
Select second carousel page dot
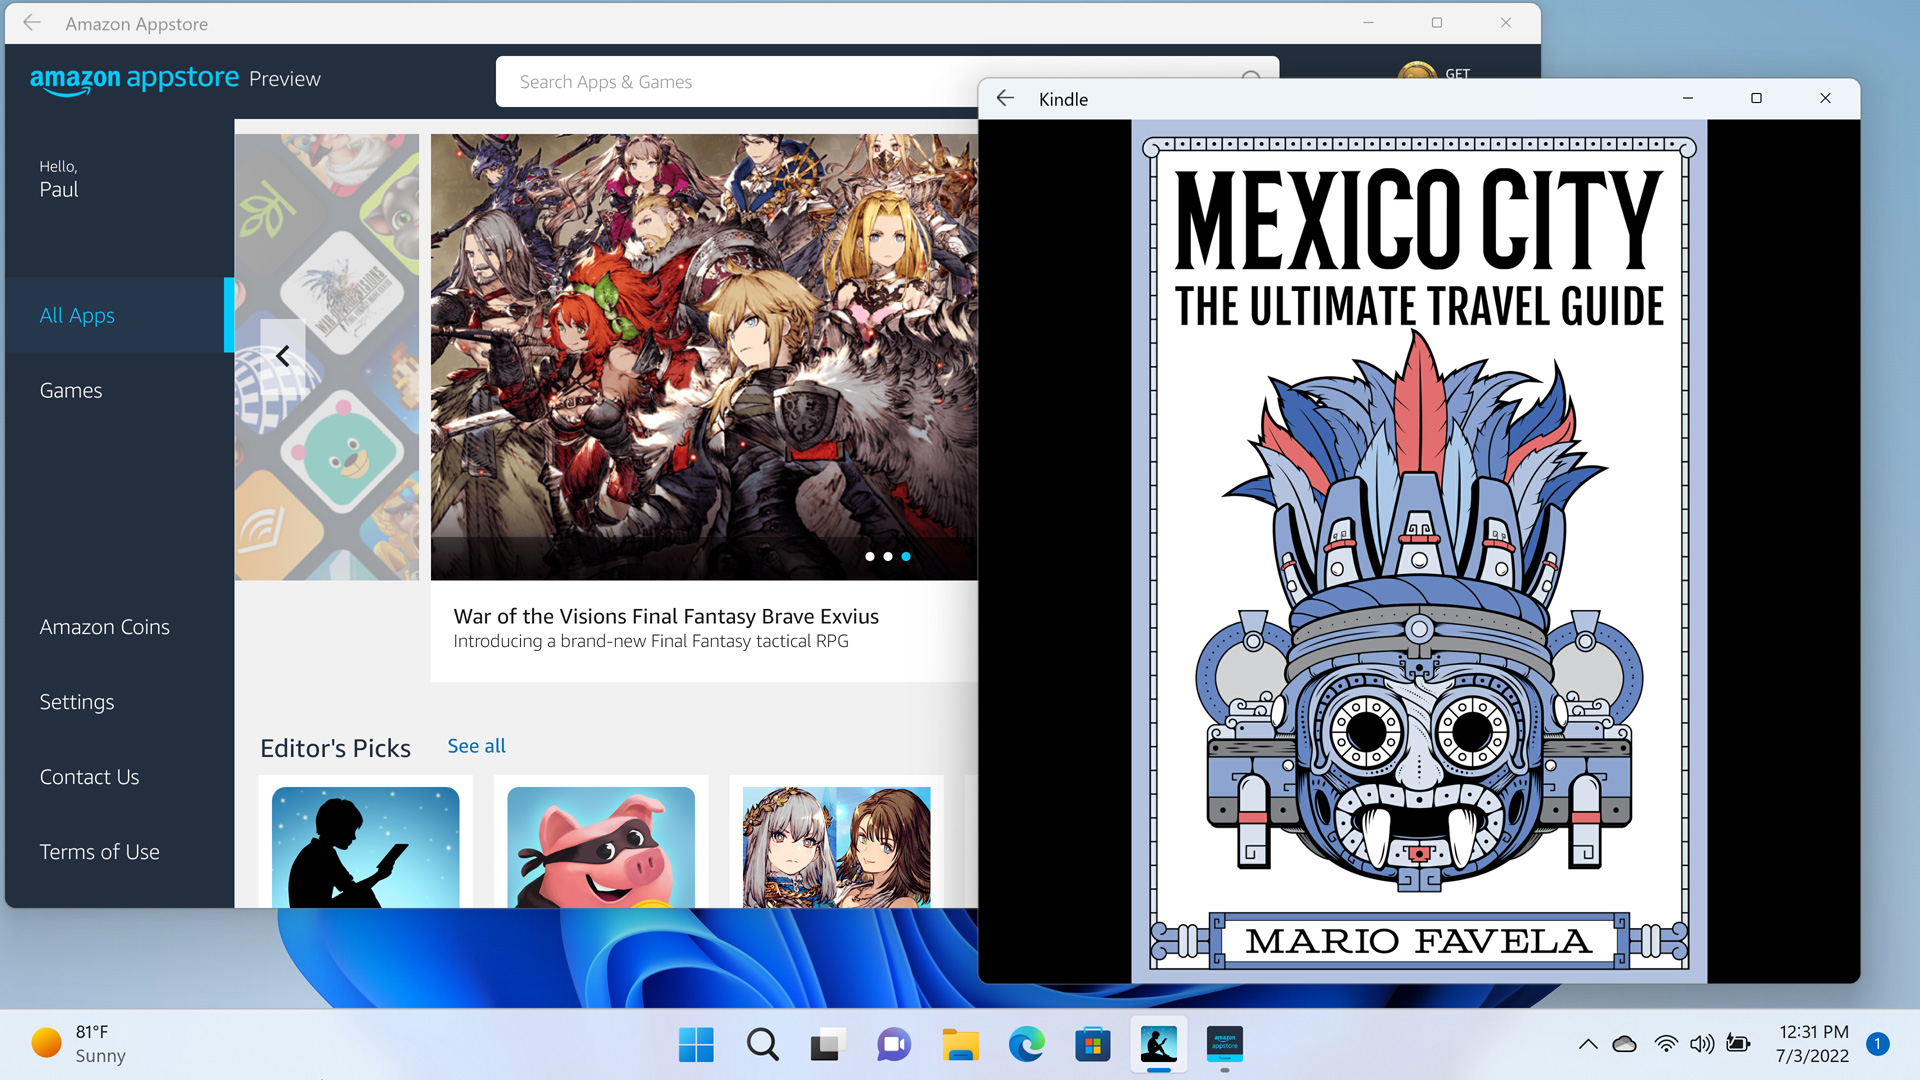point(888,557)
